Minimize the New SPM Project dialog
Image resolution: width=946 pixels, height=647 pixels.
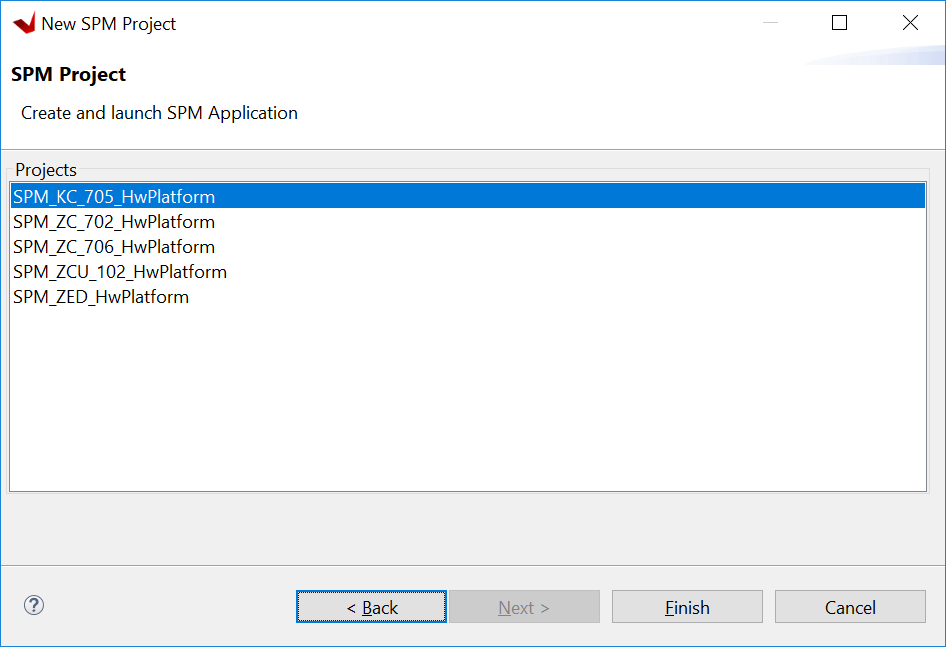771,22
